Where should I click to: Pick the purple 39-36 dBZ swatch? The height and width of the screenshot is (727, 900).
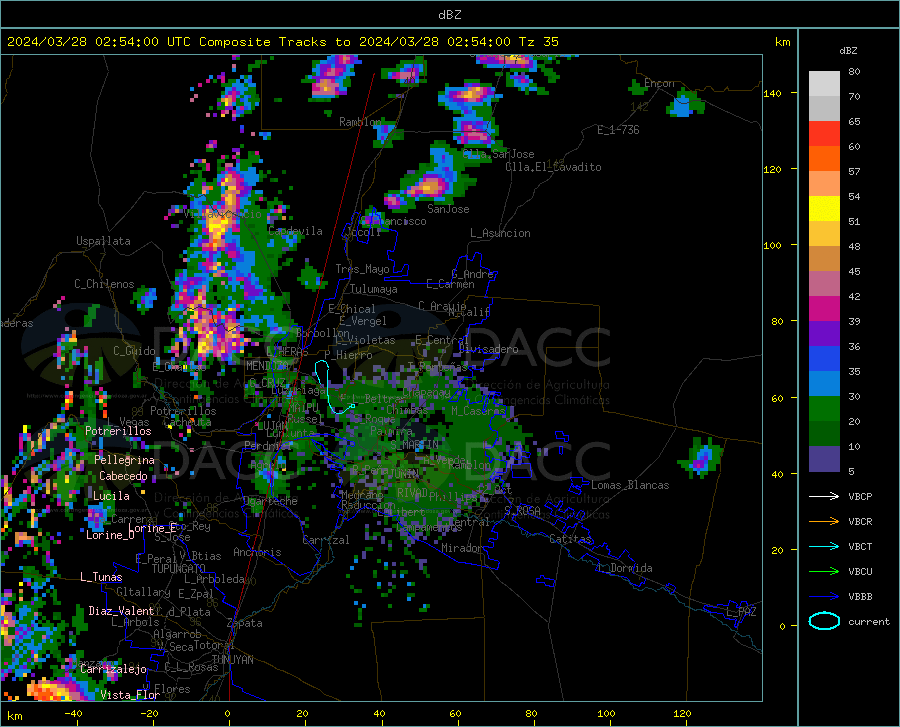click(x=824, y=334)
